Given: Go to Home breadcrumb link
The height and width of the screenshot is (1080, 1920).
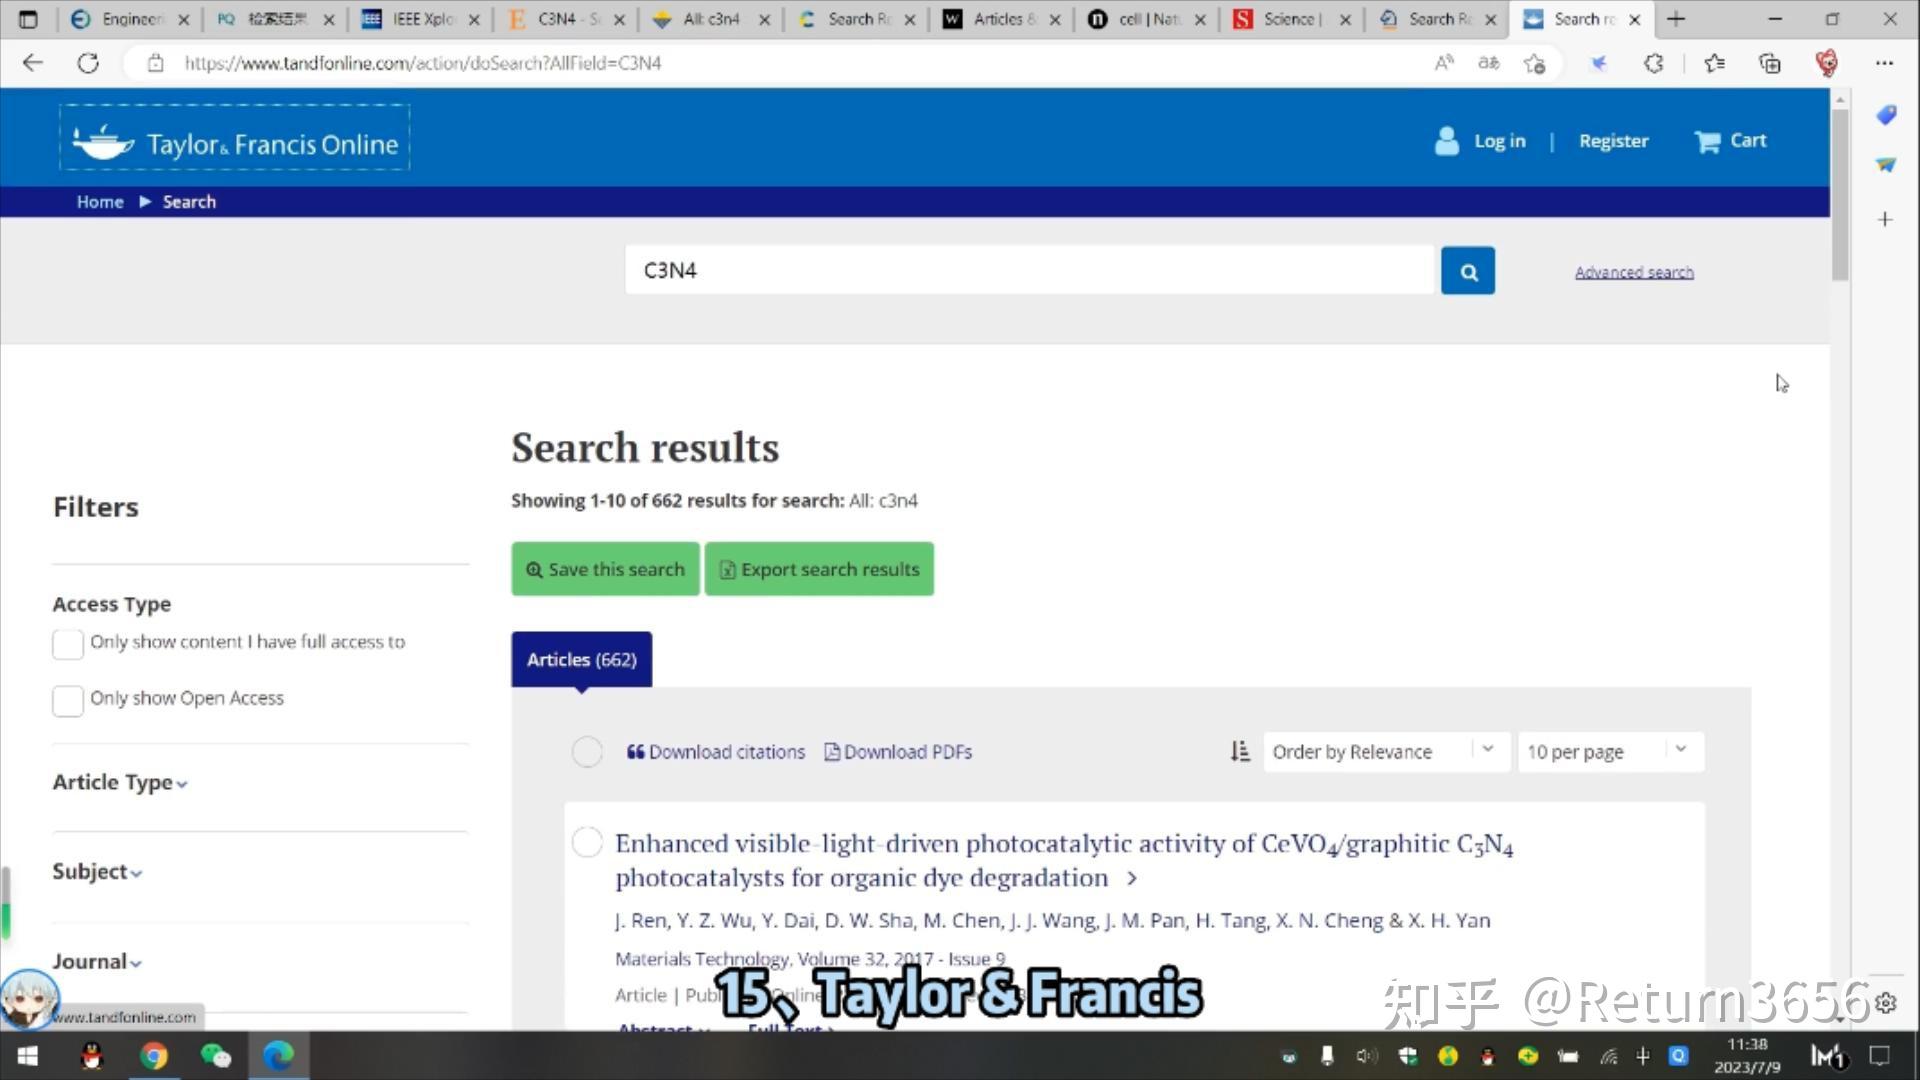Looking at the screenshot, I should coord(100,202).
